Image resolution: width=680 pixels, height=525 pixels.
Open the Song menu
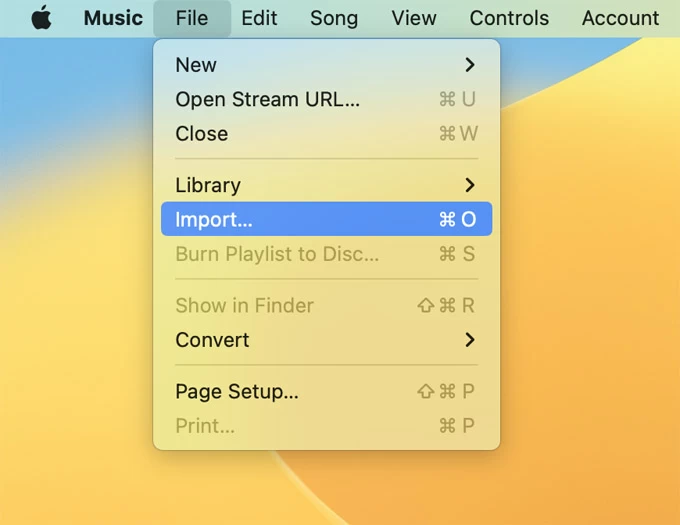[334, 18]
